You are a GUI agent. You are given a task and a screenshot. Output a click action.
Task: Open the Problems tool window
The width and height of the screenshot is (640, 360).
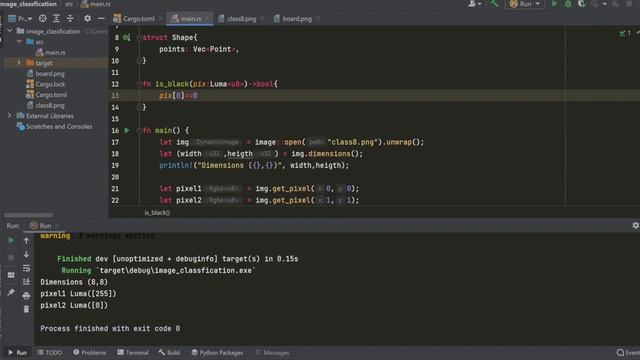pos(89,352)
